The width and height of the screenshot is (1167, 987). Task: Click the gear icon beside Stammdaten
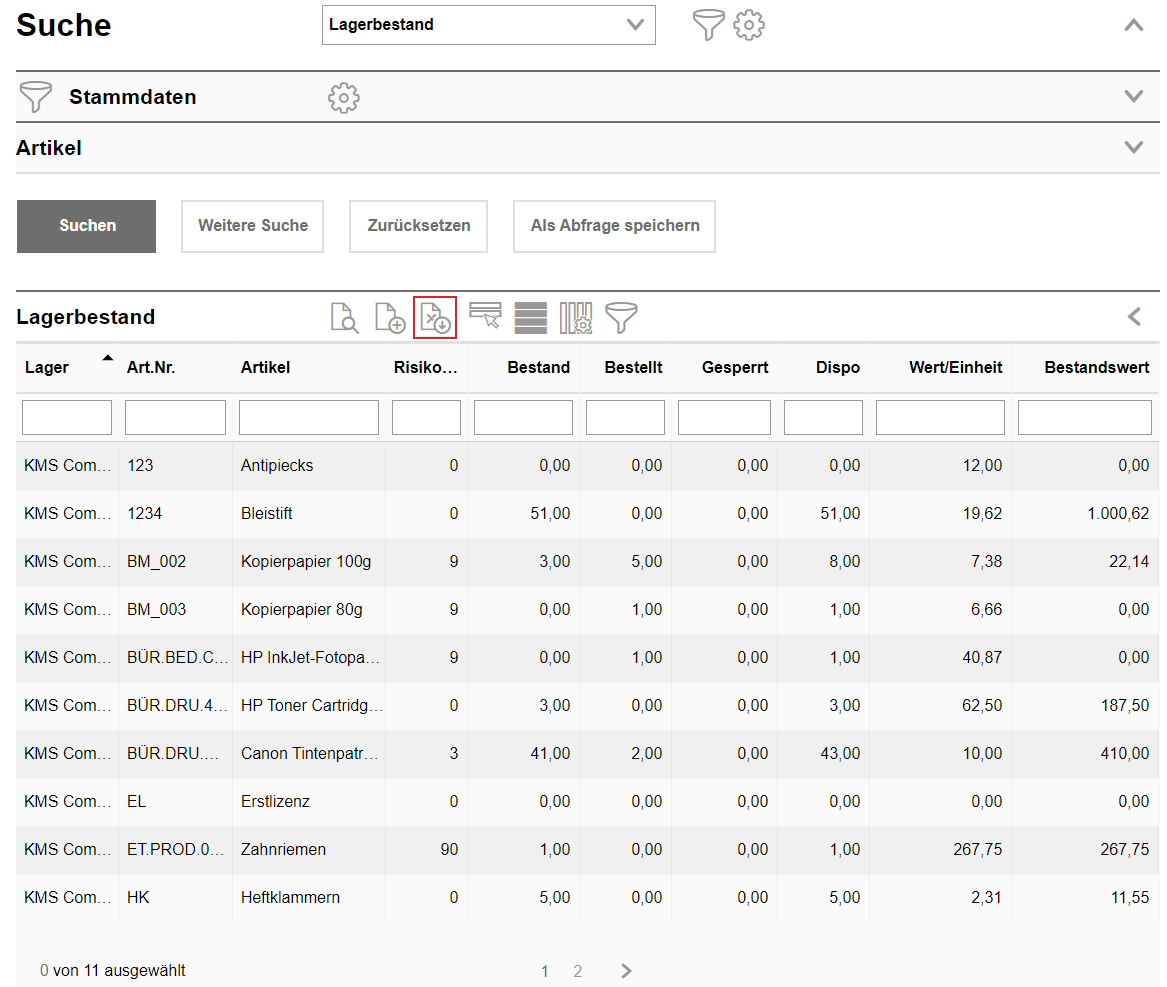[x=343, y=98]
